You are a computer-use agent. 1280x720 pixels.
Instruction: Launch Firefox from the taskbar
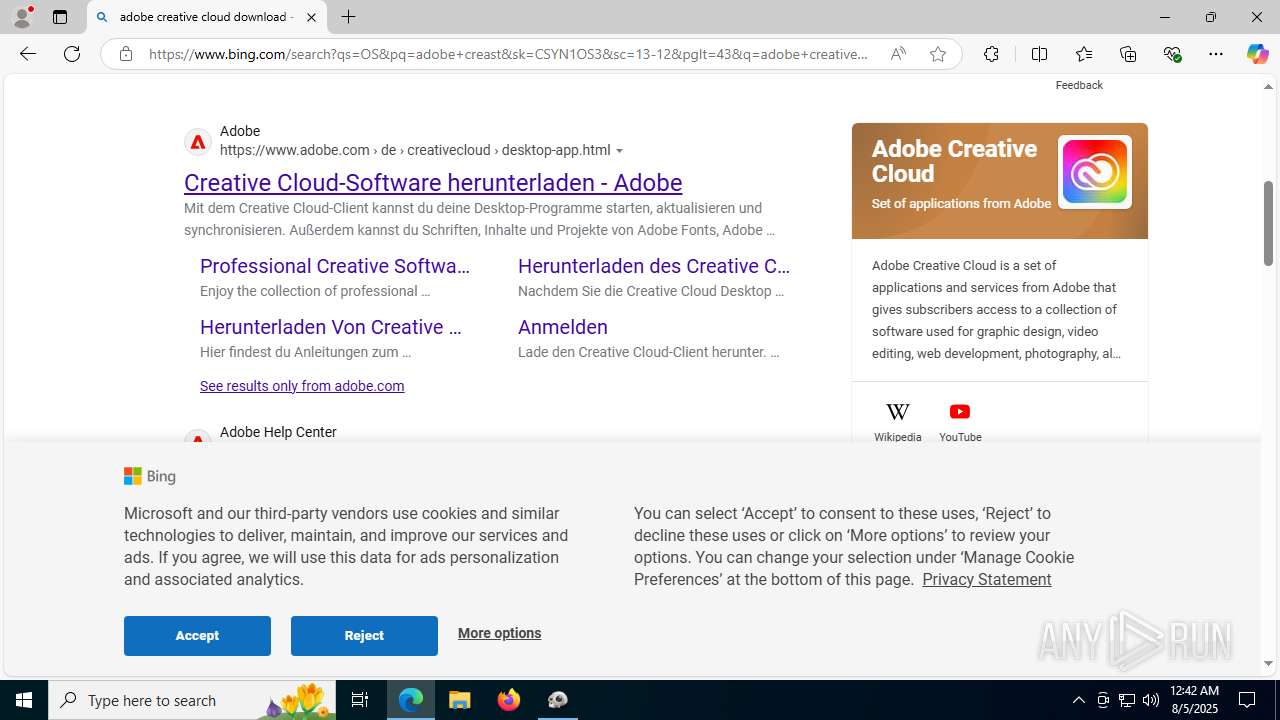pyautogui.click(x=509, y=700)
